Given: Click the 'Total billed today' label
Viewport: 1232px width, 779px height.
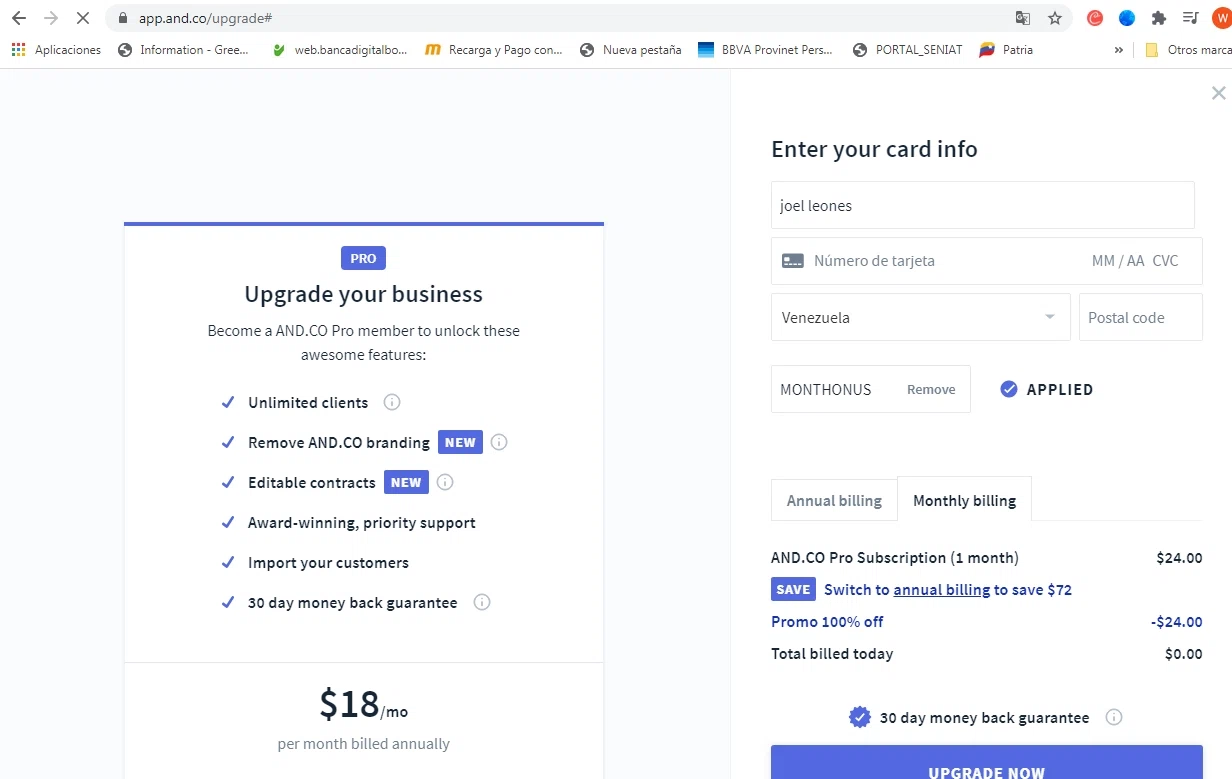Looking at the screenshot, I should (832, 654).
